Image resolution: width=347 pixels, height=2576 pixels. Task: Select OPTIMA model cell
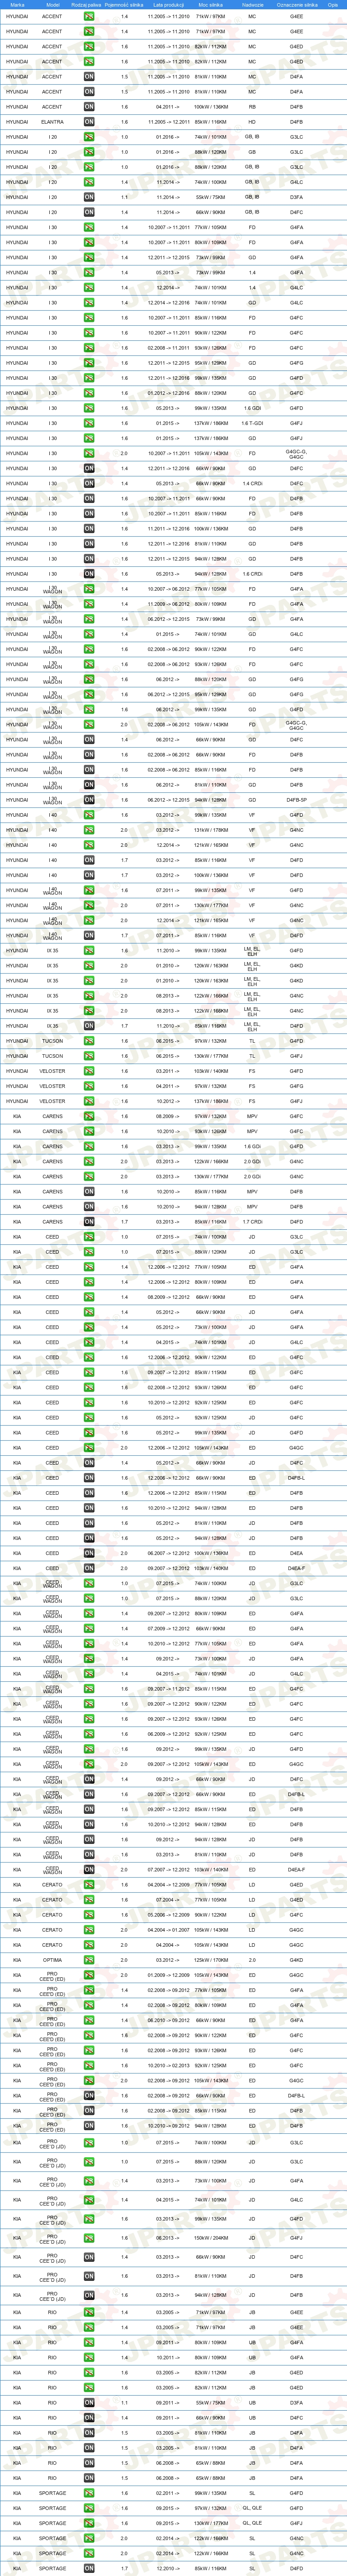[x=52, y=1960]
